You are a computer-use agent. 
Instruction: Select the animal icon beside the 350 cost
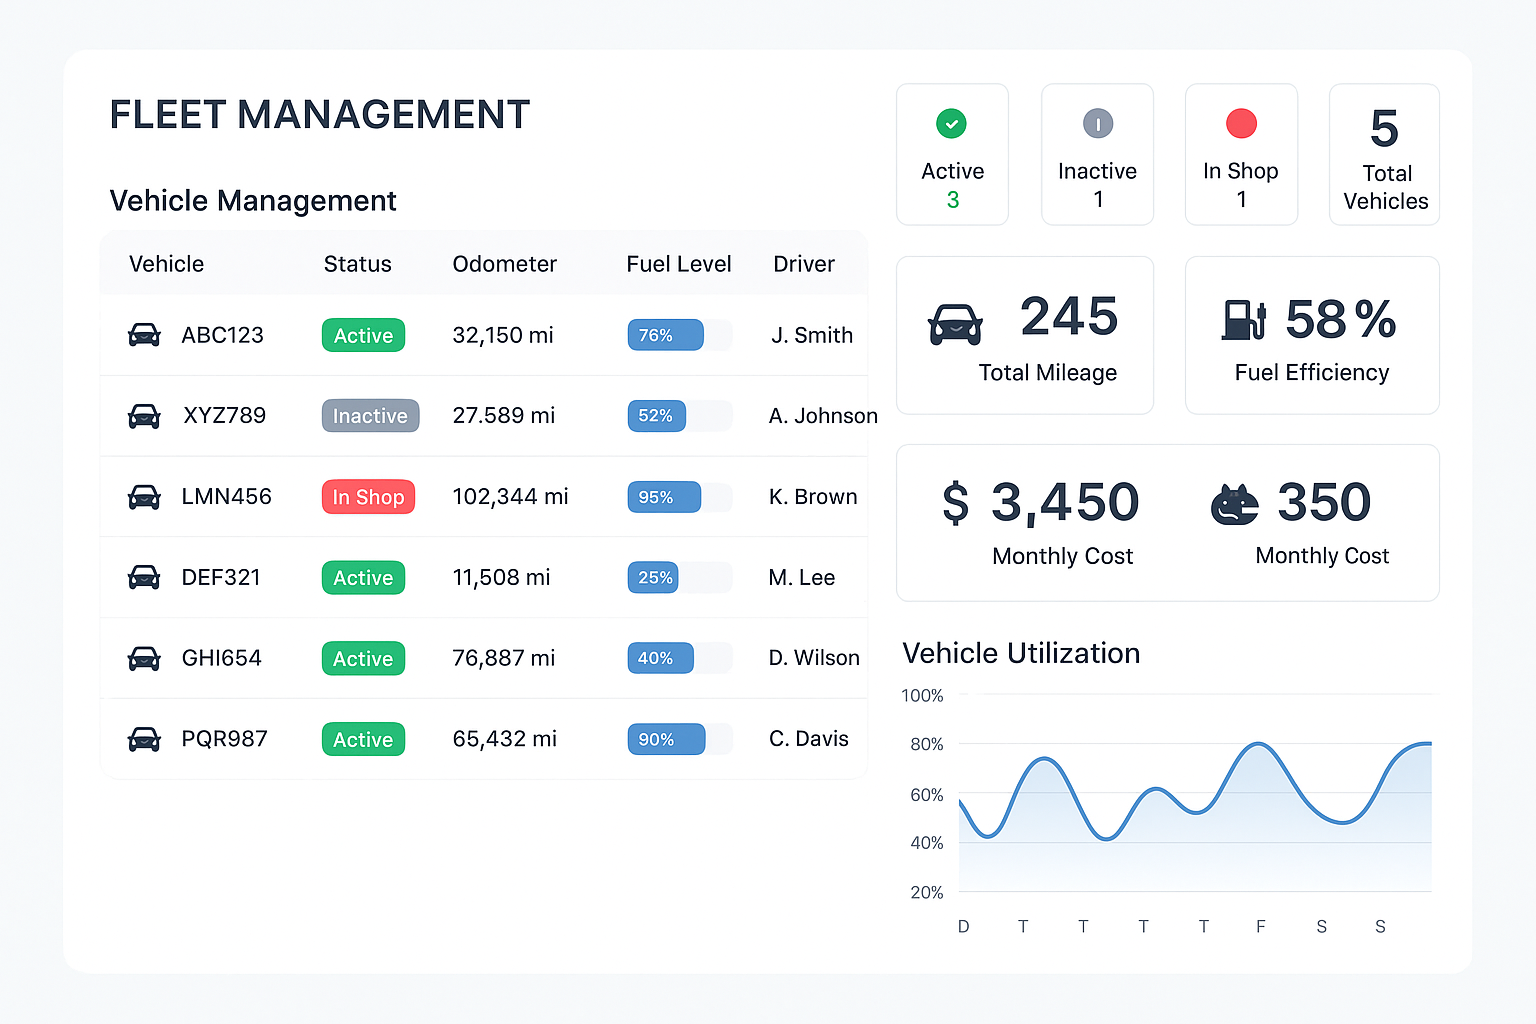click(x=1234, y=504)
